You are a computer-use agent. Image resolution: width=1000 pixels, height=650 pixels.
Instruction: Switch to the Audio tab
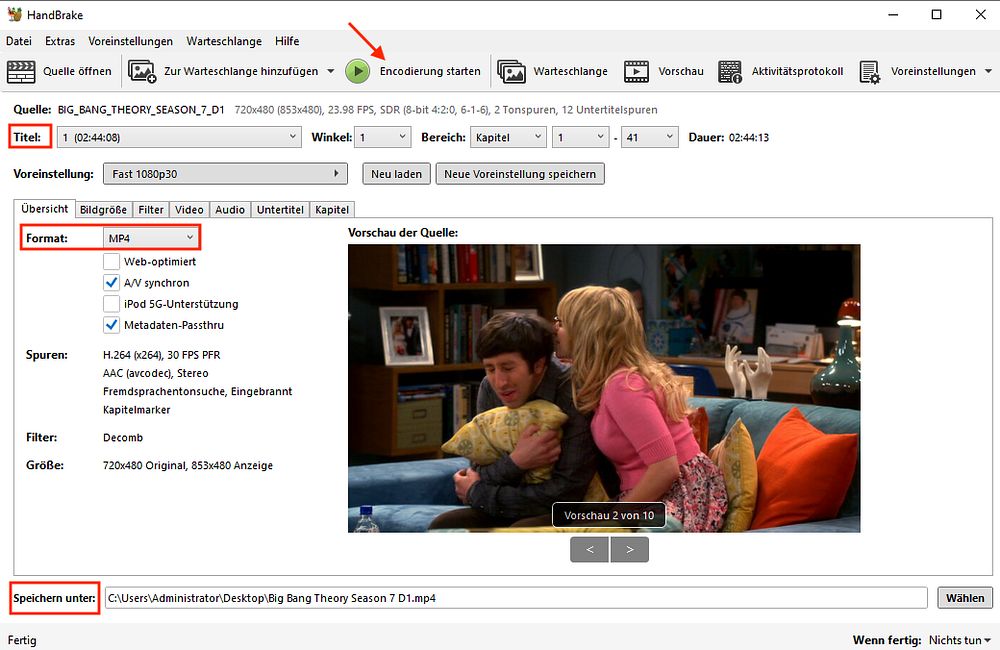[230, 209]
